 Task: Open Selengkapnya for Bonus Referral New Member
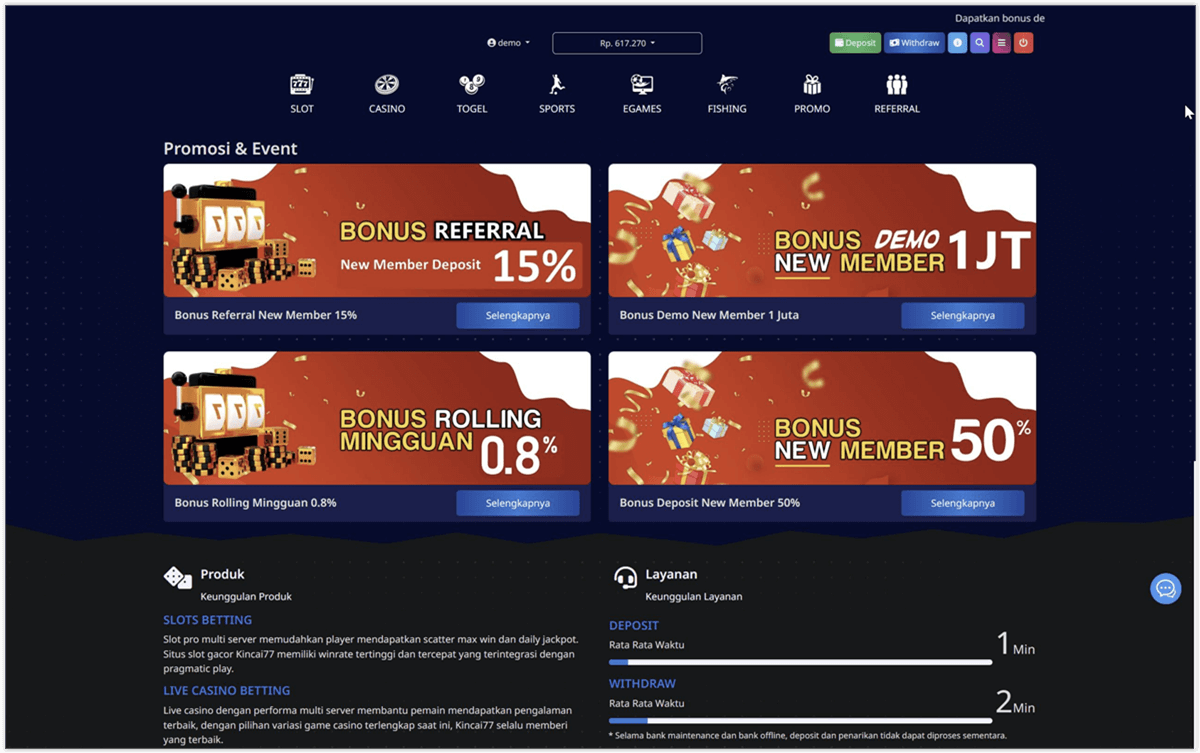click(518, 315)
